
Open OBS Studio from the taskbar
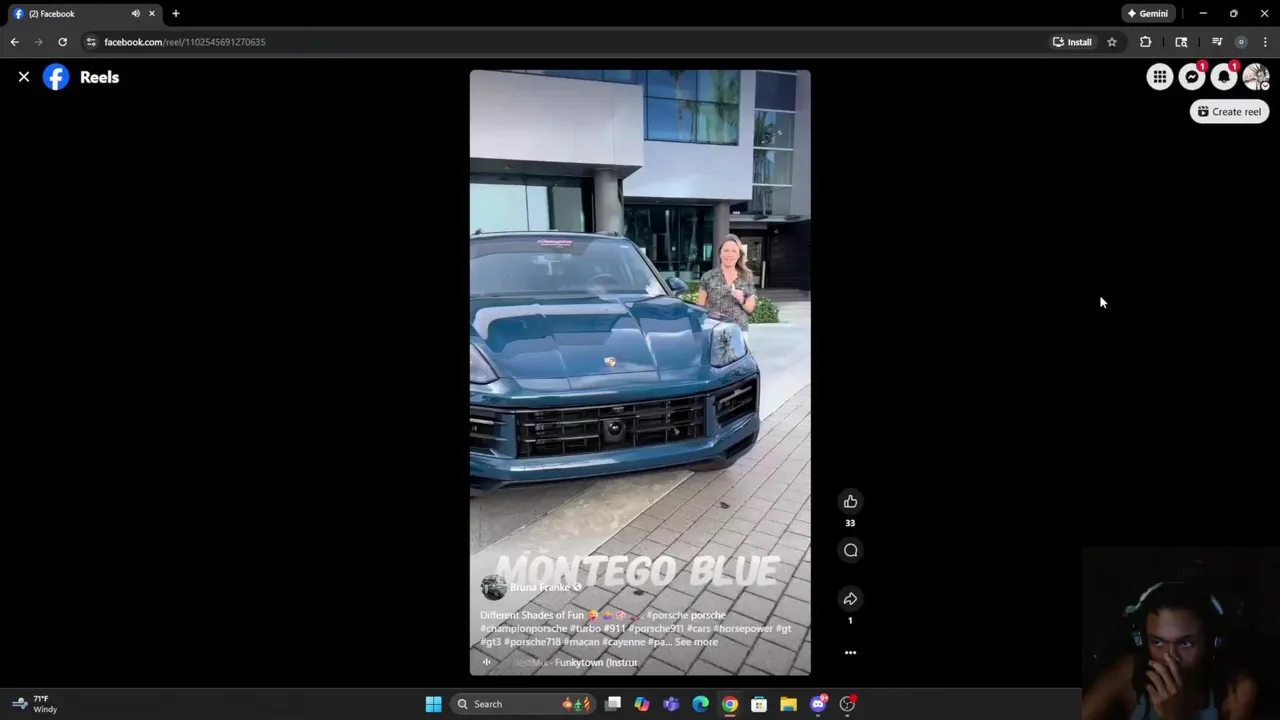click(847, 704)
